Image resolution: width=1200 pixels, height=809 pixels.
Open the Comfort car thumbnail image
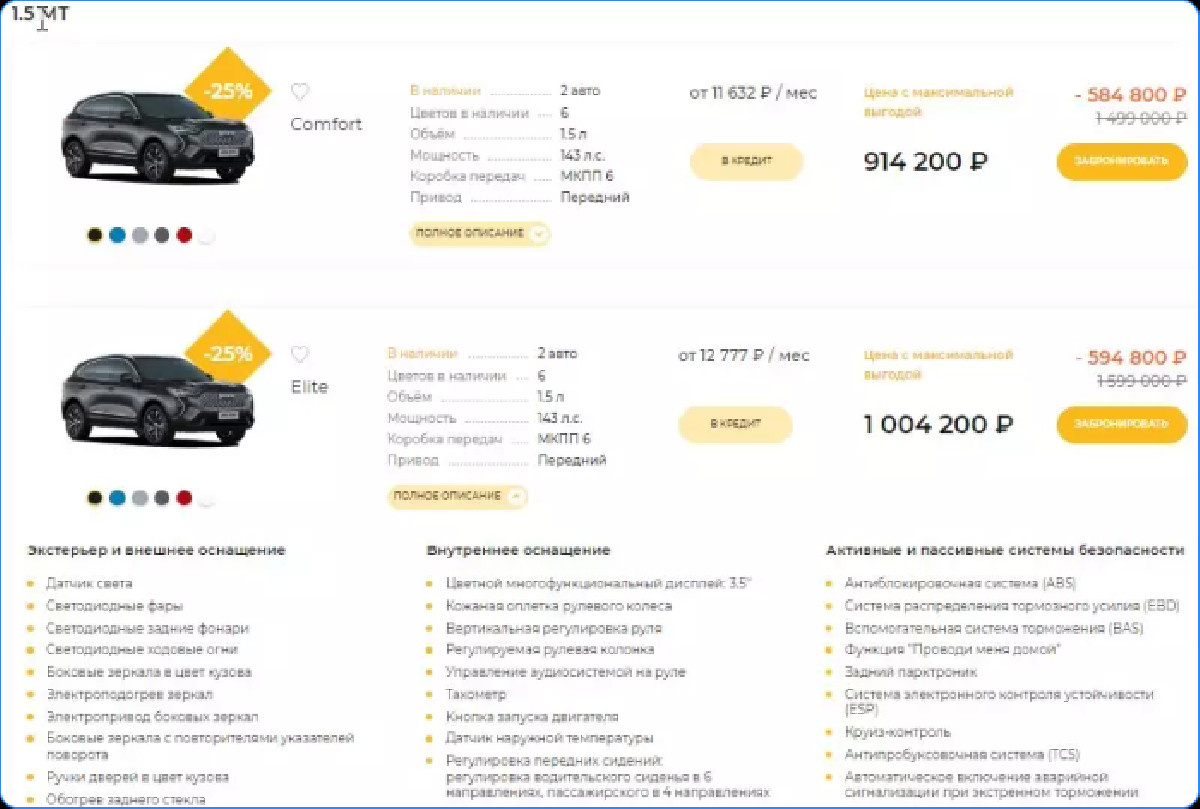(x=157, y=140)
